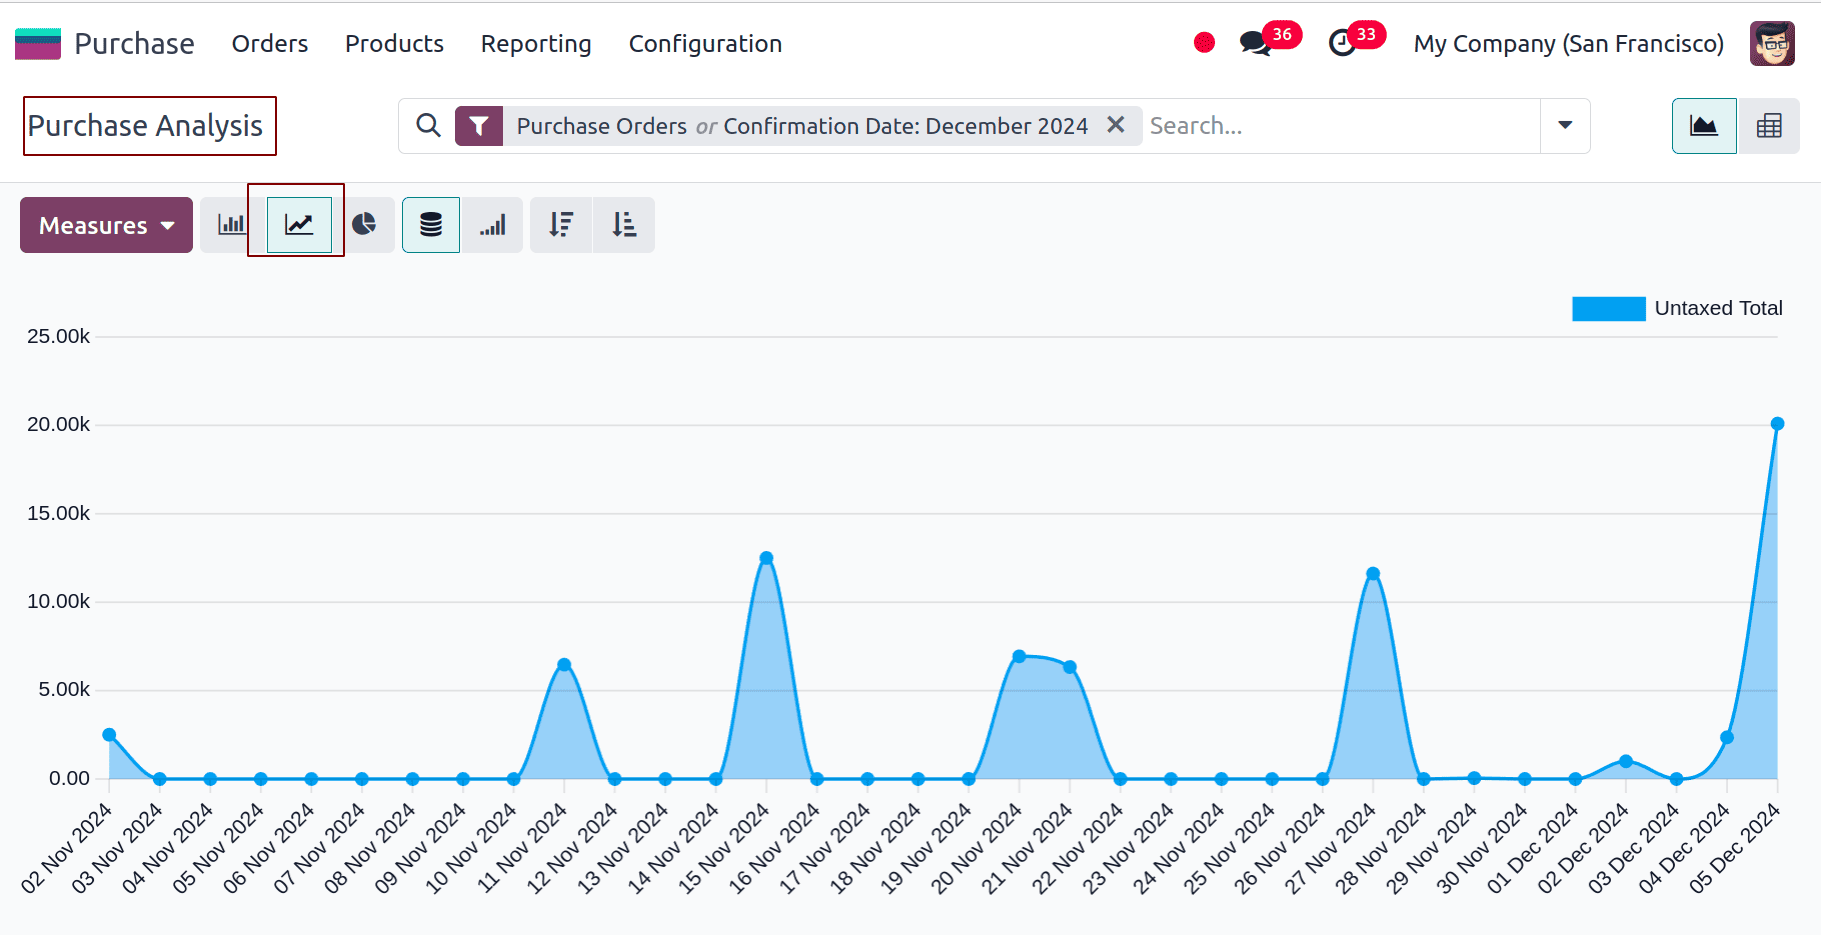Viewport: 1821px width, 935px height.
Task: Select the pie chart type
Action: click(364, 225)
